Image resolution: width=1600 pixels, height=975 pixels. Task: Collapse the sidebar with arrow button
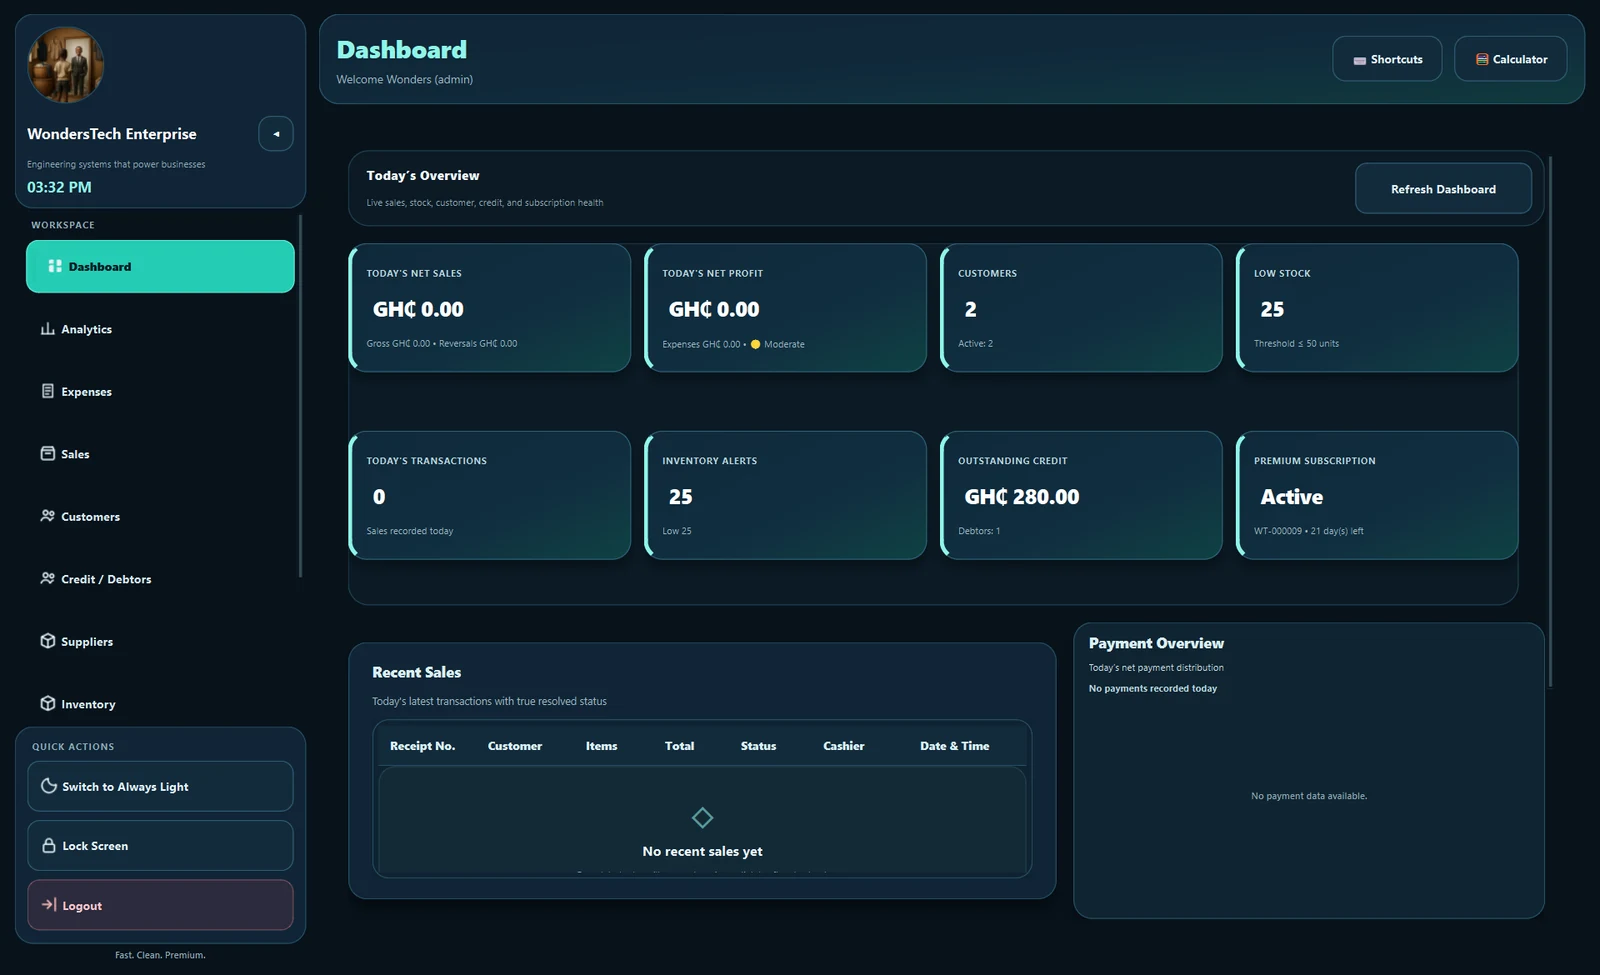click(276, 134)
